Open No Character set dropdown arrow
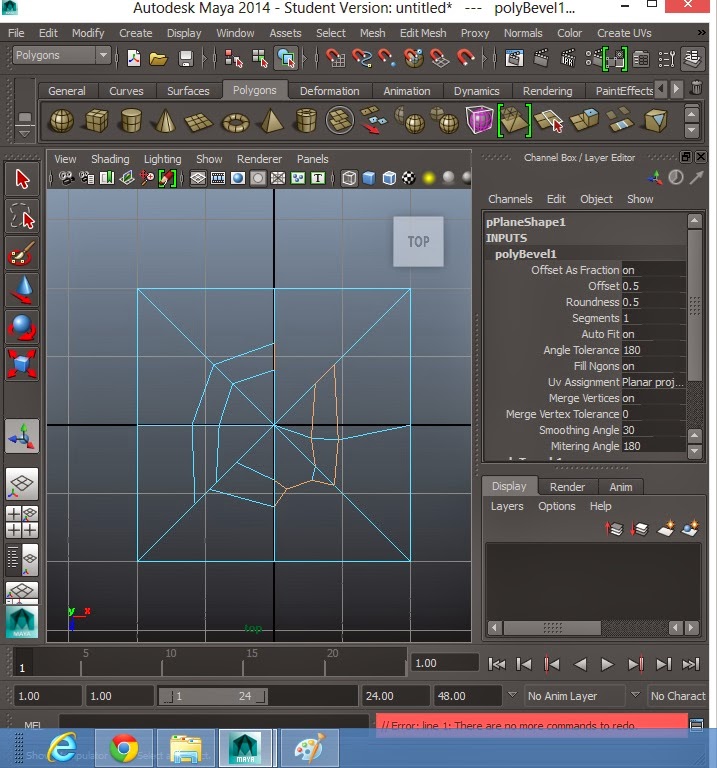The image size is (717, 768). [636, 695]
